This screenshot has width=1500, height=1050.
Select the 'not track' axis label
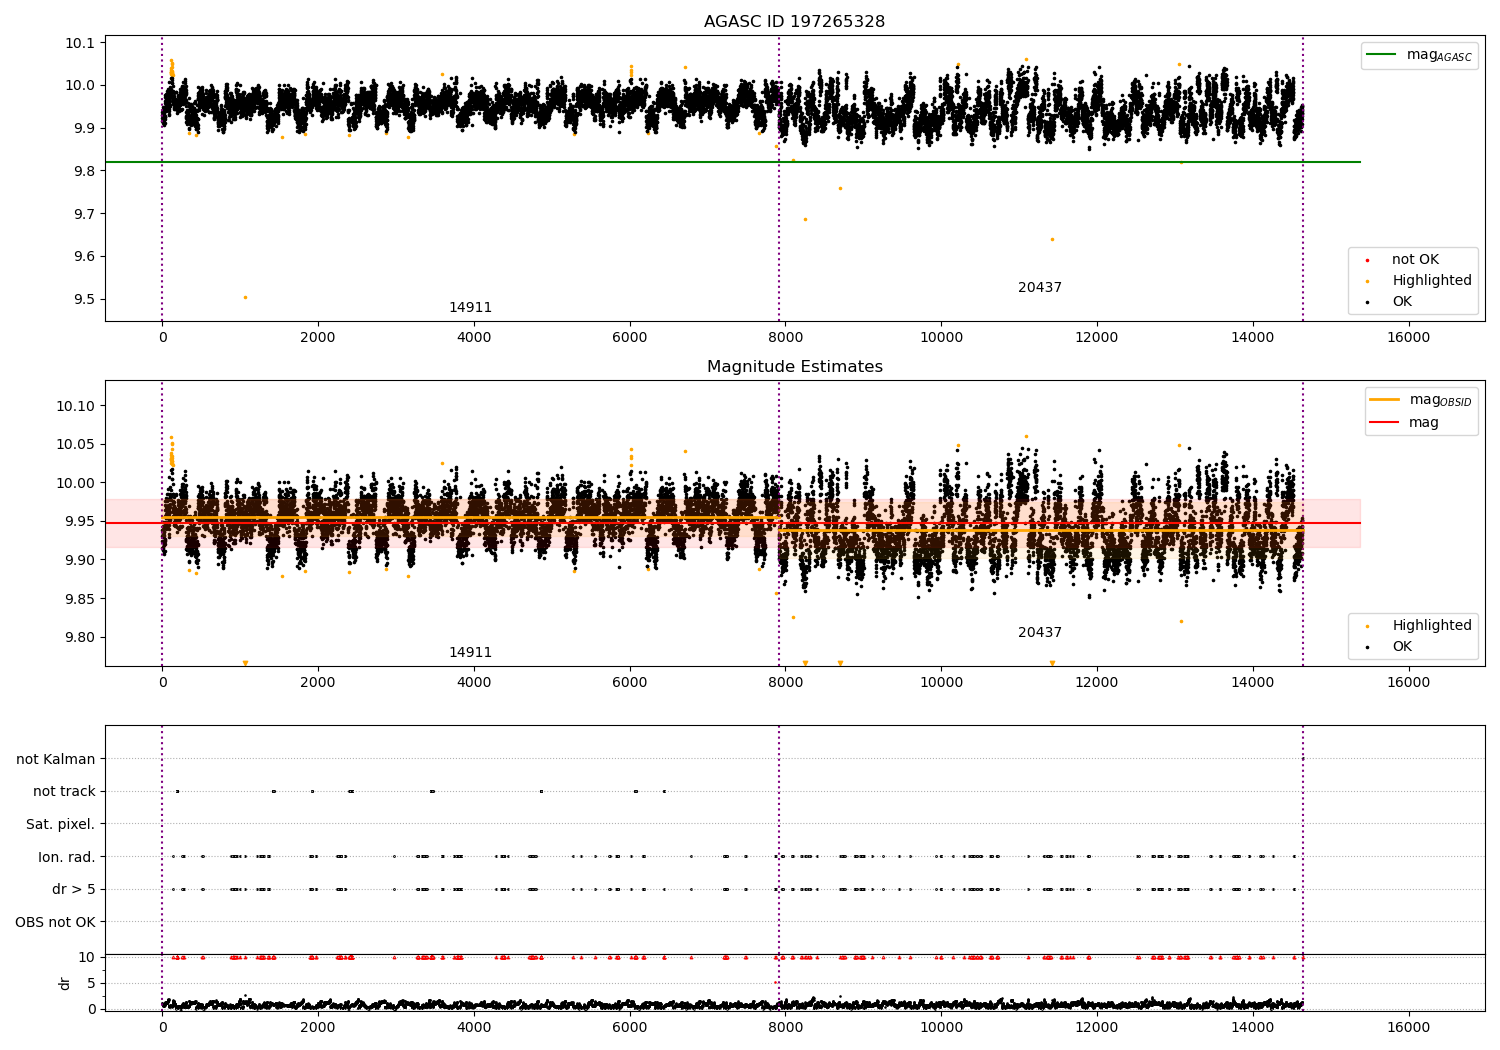point(64,791)
